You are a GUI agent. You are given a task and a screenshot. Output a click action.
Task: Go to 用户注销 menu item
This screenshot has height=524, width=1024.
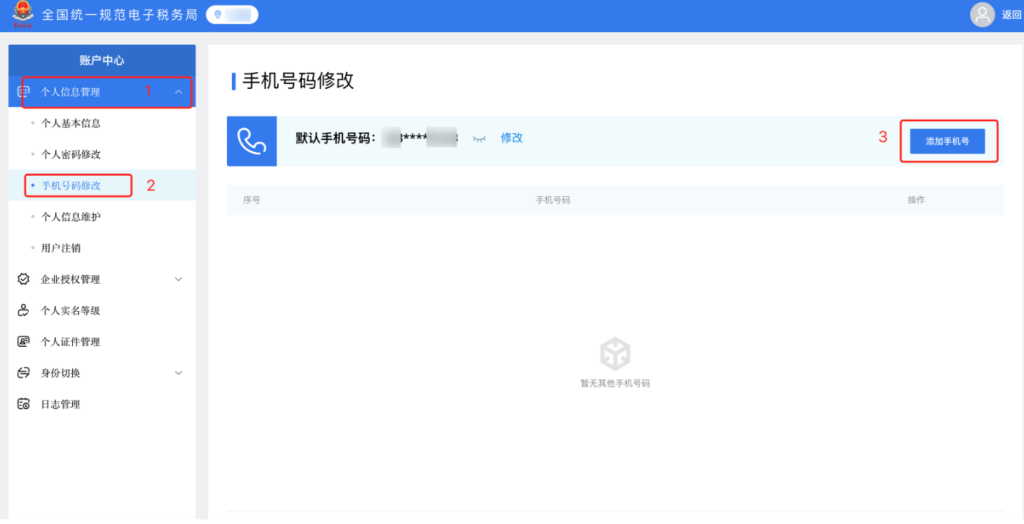coord(62,247)
